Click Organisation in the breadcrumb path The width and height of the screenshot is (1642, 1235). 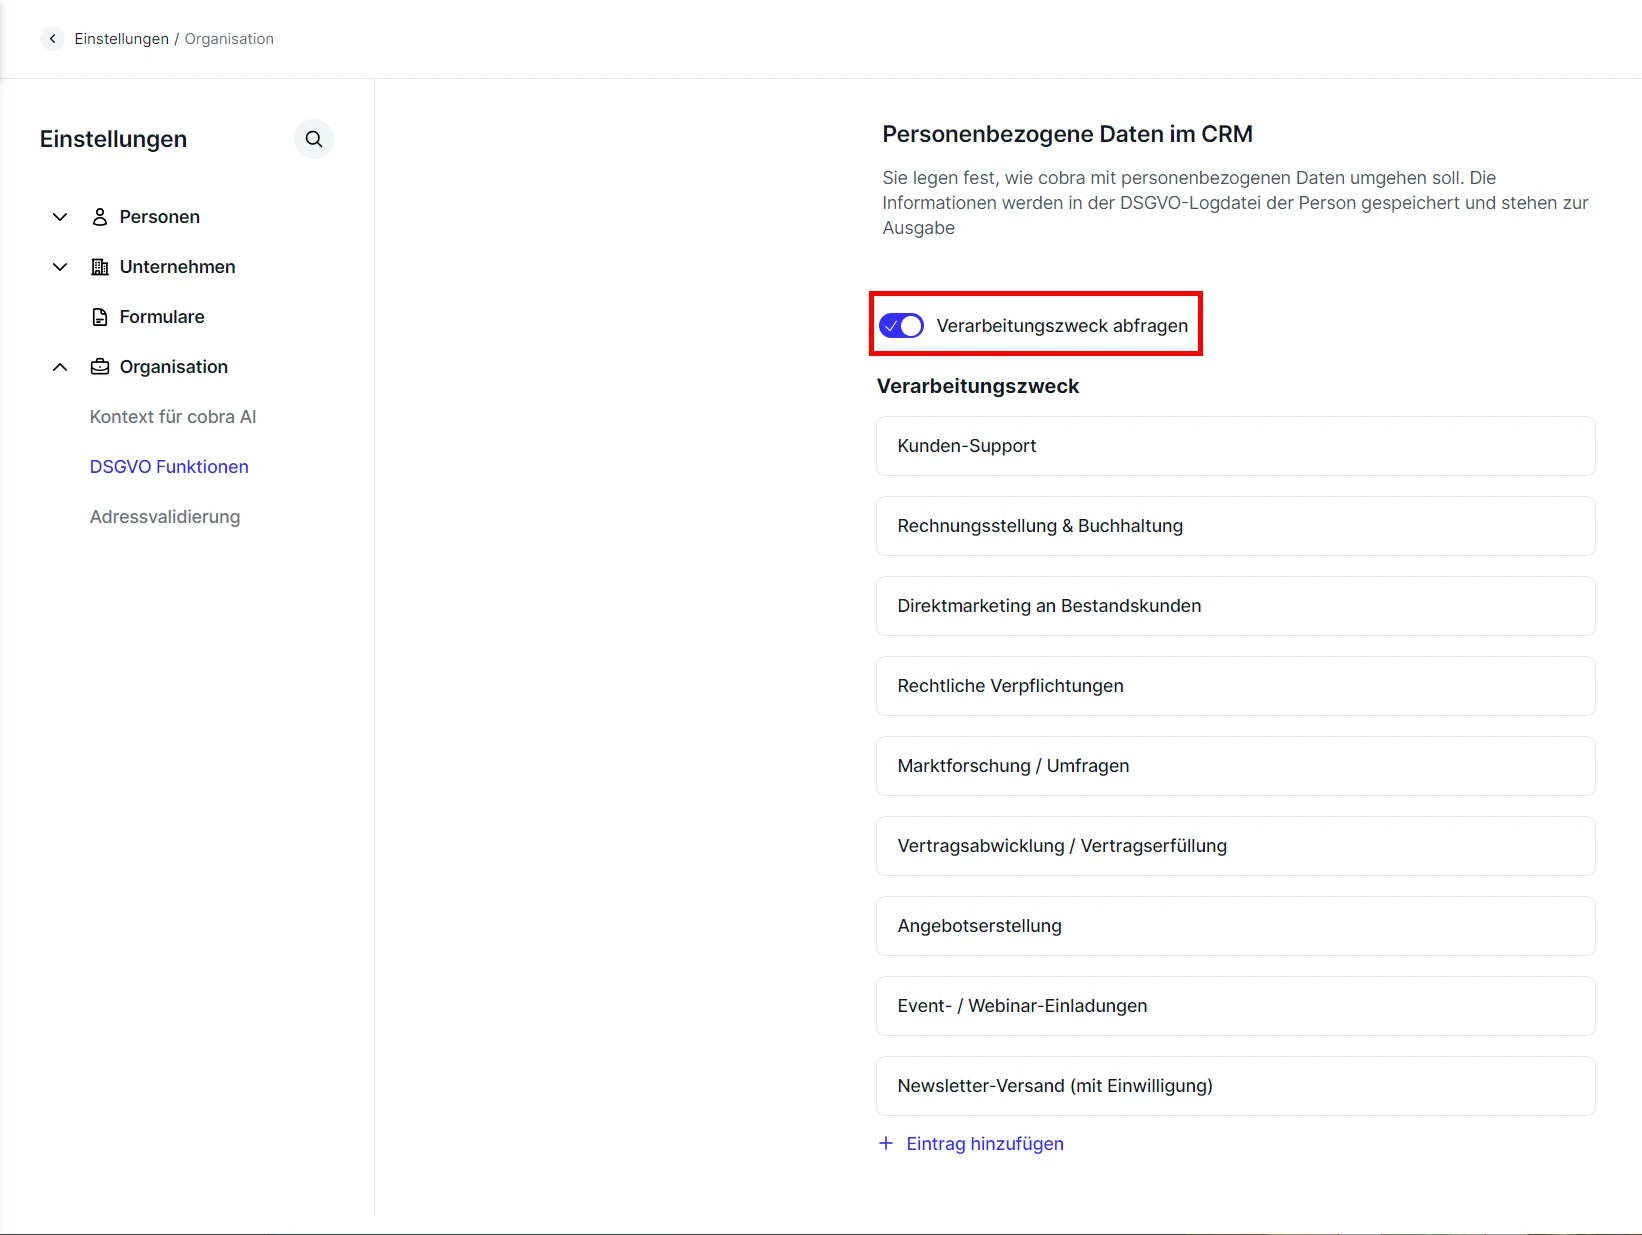(x=228, y=38)
